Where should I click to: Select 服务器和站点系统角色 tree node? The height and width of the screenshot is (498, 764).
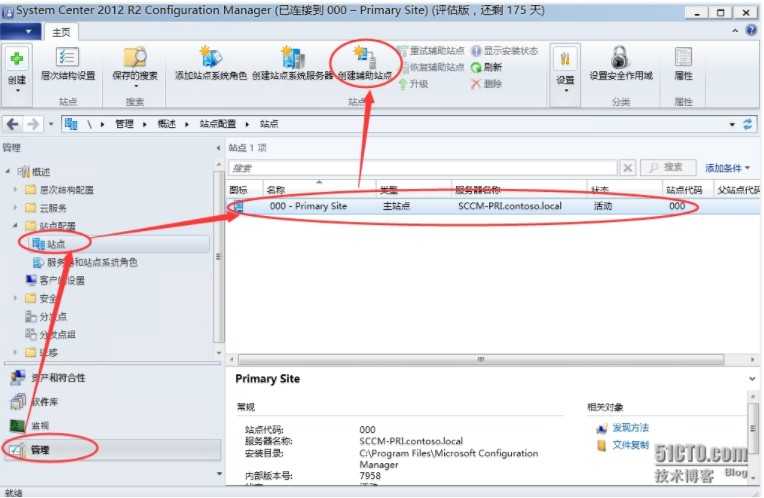click(85, 263)
